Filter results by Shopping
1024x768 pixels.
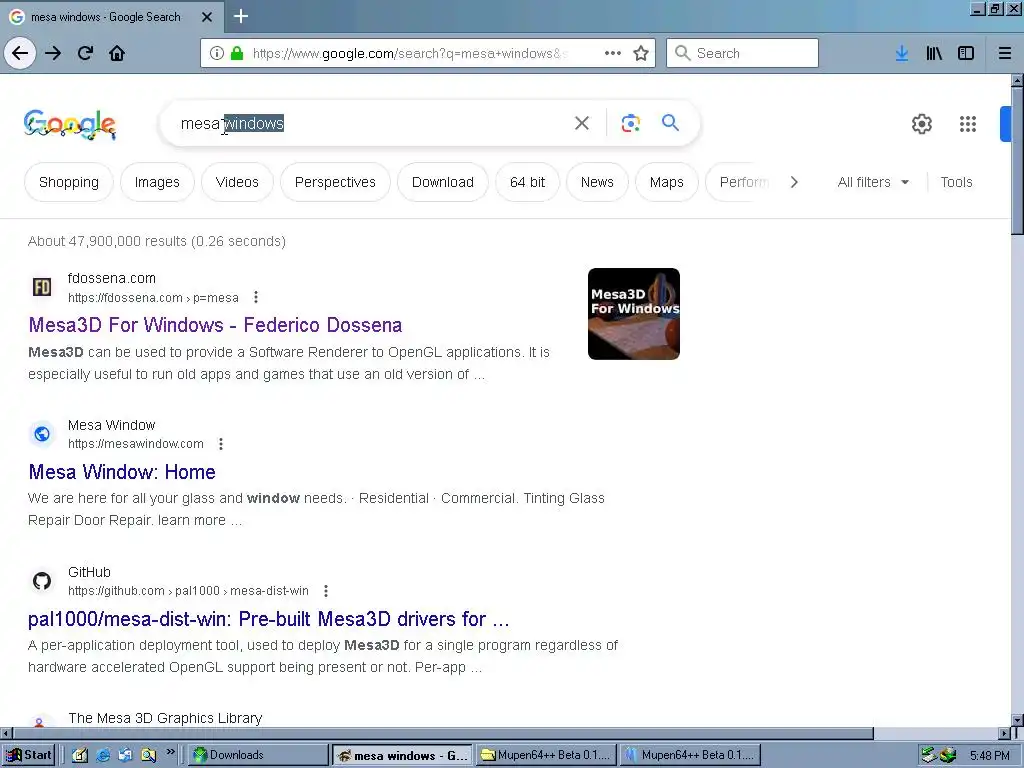coord(69,182)
